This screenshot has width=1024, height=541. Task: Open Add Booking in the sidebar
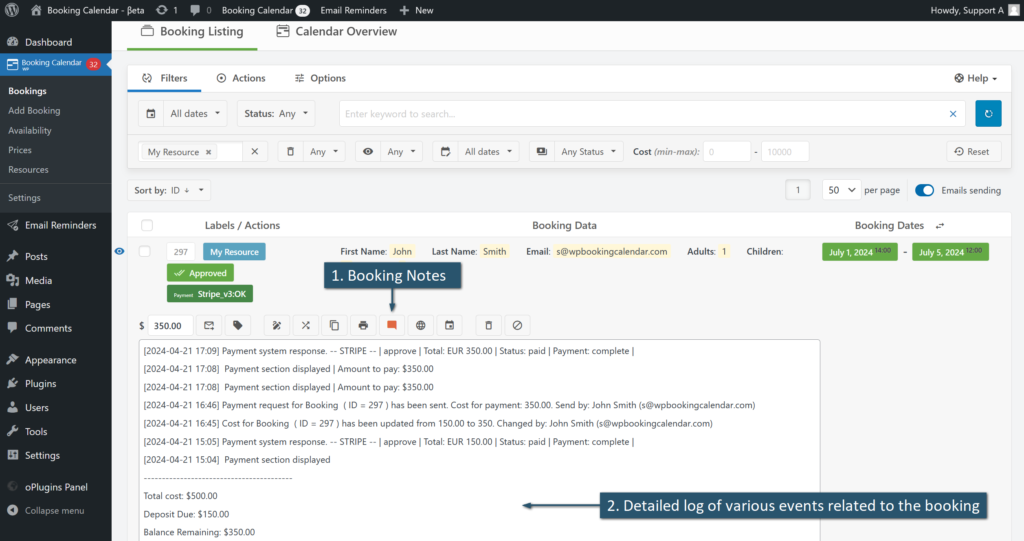pyautogui.click(x=34, y=111)
